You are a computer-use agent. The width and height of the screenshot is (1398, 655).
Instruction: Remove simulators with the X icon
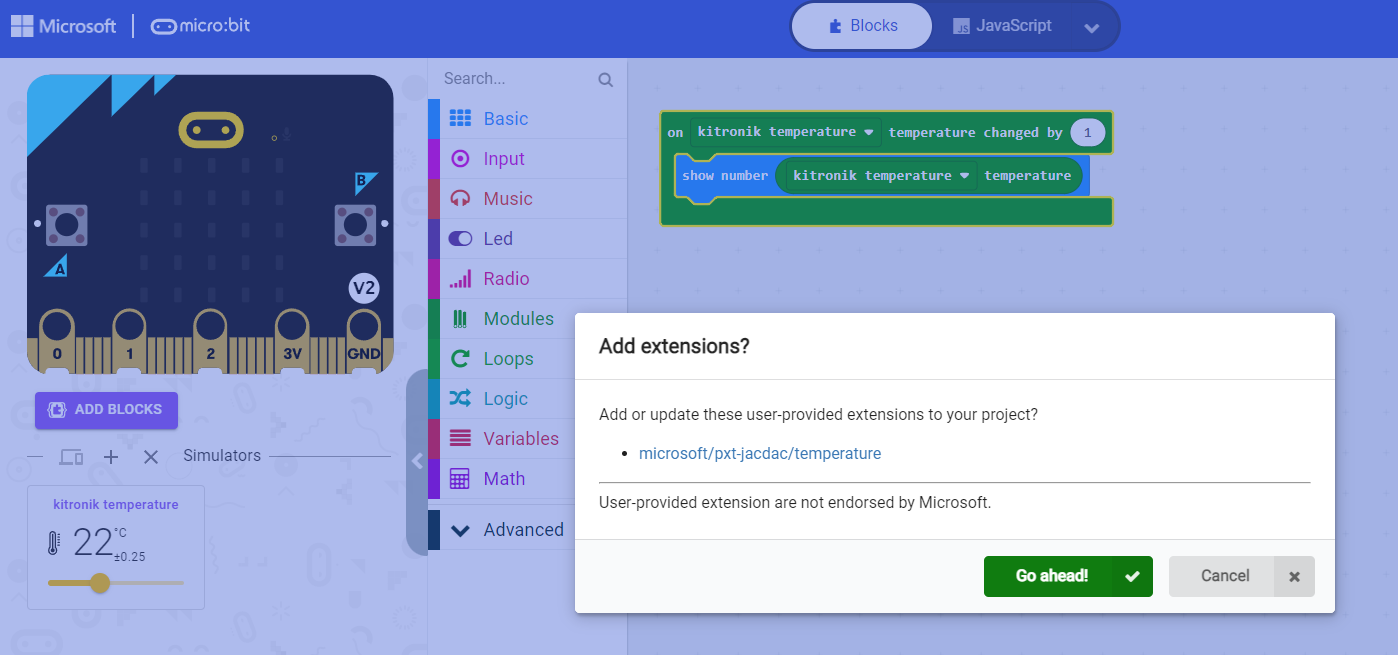pos(150,456)
